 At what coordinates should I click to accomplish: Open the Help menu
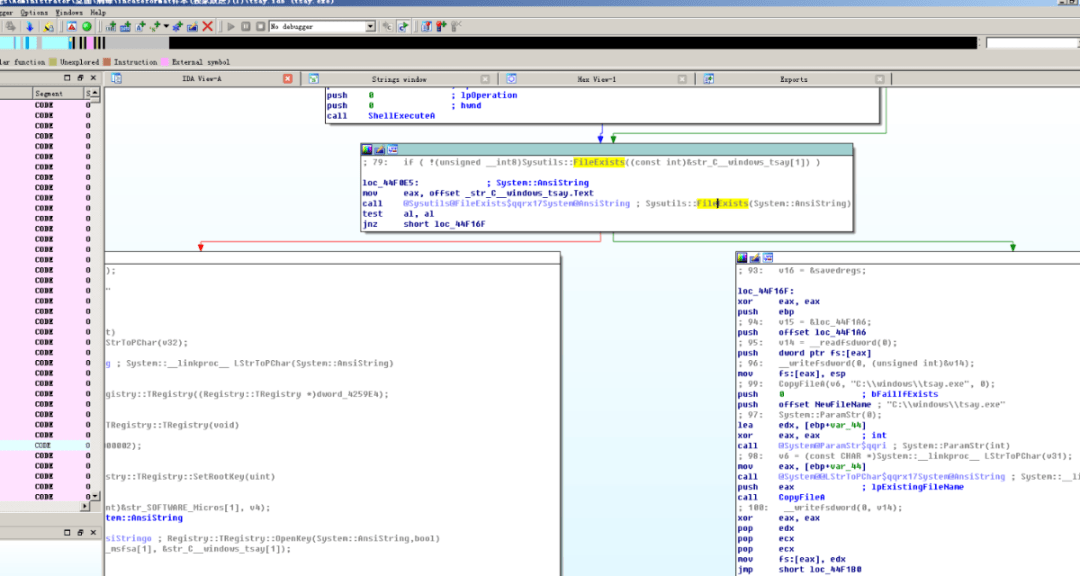[x=98, y=12]
